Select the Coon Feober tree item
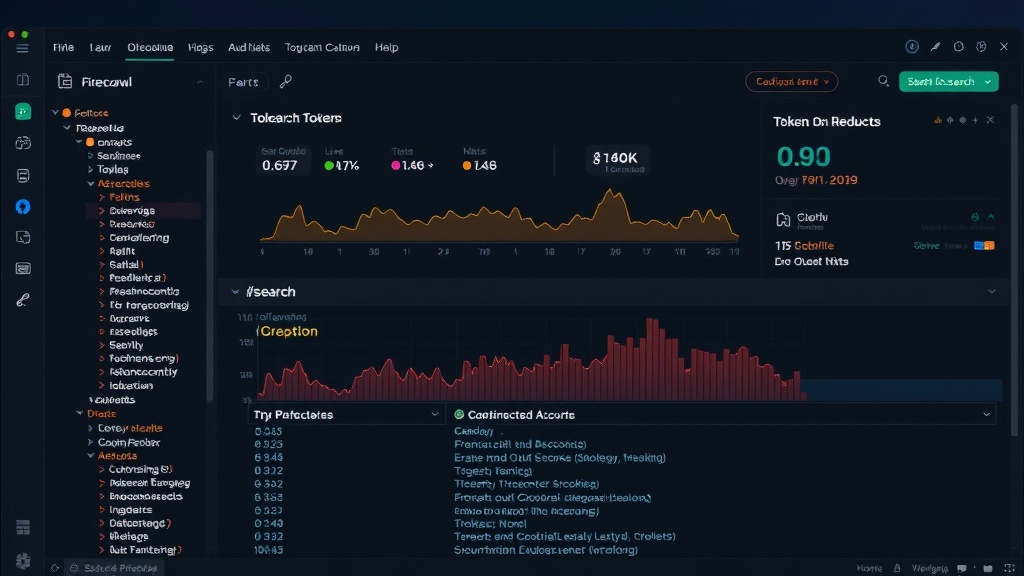Screen dimensions: 1024x576 129,443
